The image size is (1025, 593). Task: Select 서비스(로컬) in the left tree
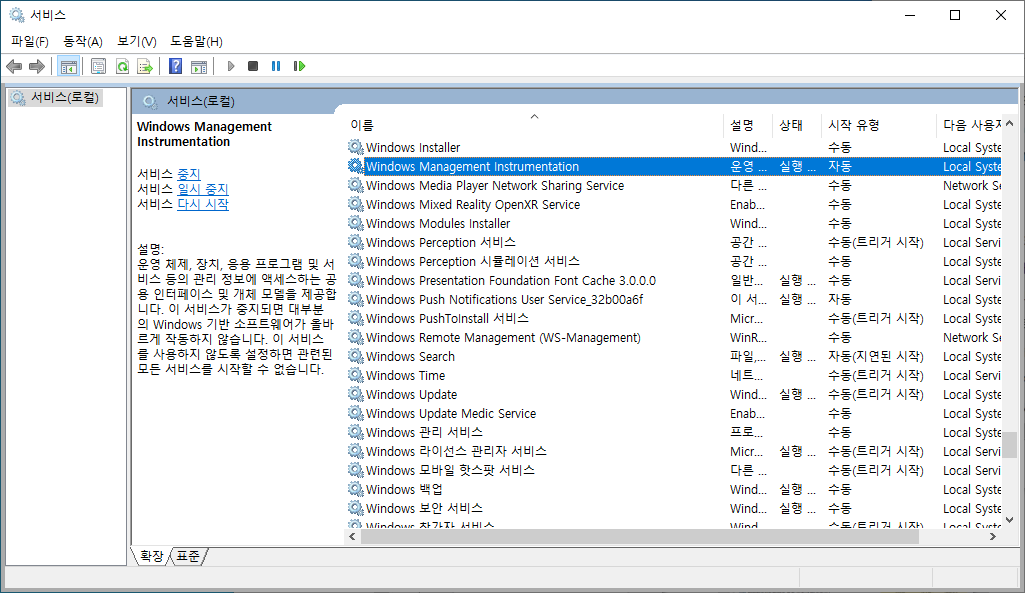tap(56, 97)
